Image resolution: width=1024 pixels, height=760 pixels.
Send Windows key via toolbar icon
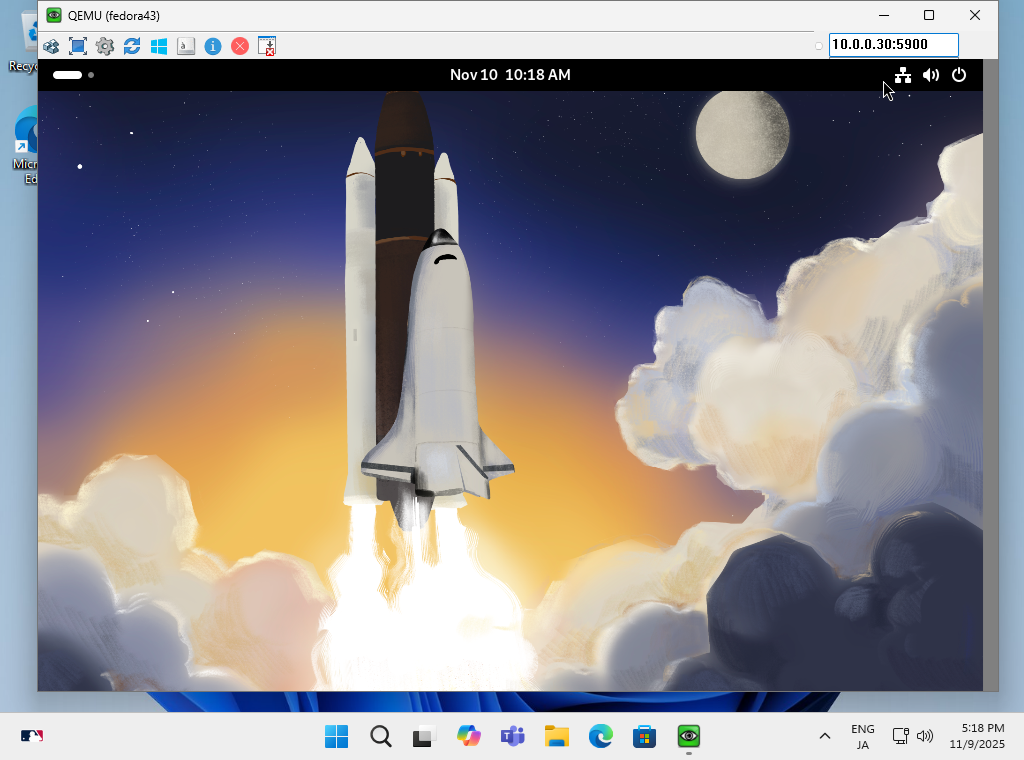tap(159, 46)
